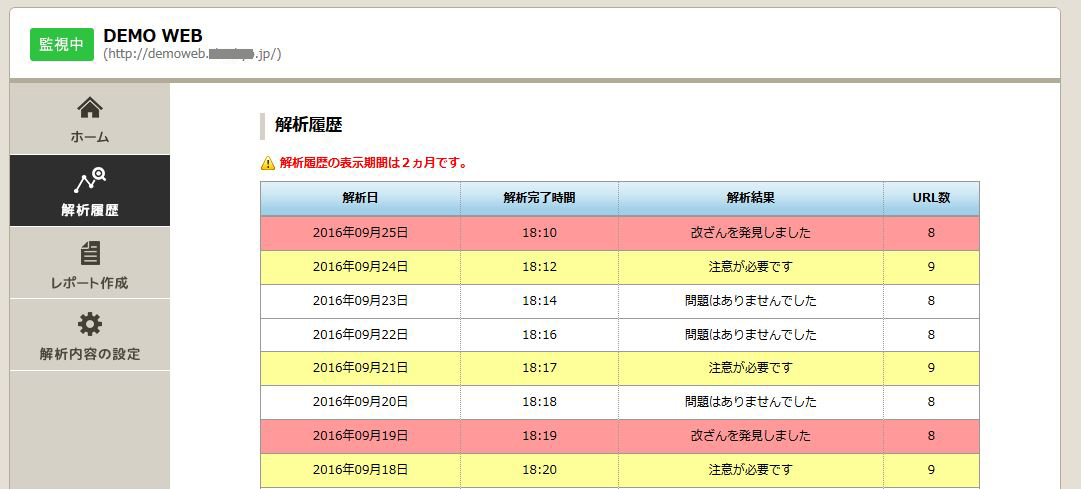Select the レポート作成 sidebar label
Viewport: 1081px width, 489px height.
(x=90, y=283)
